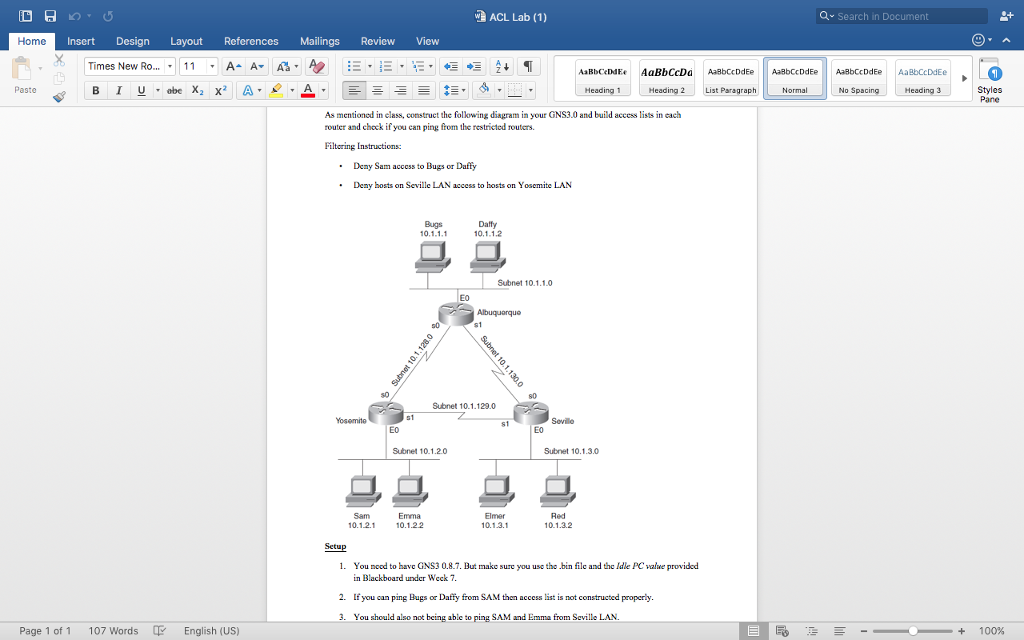Apply Heading 3 style
The height and width of the screenshot is (640, 1024).
point(923,78)
